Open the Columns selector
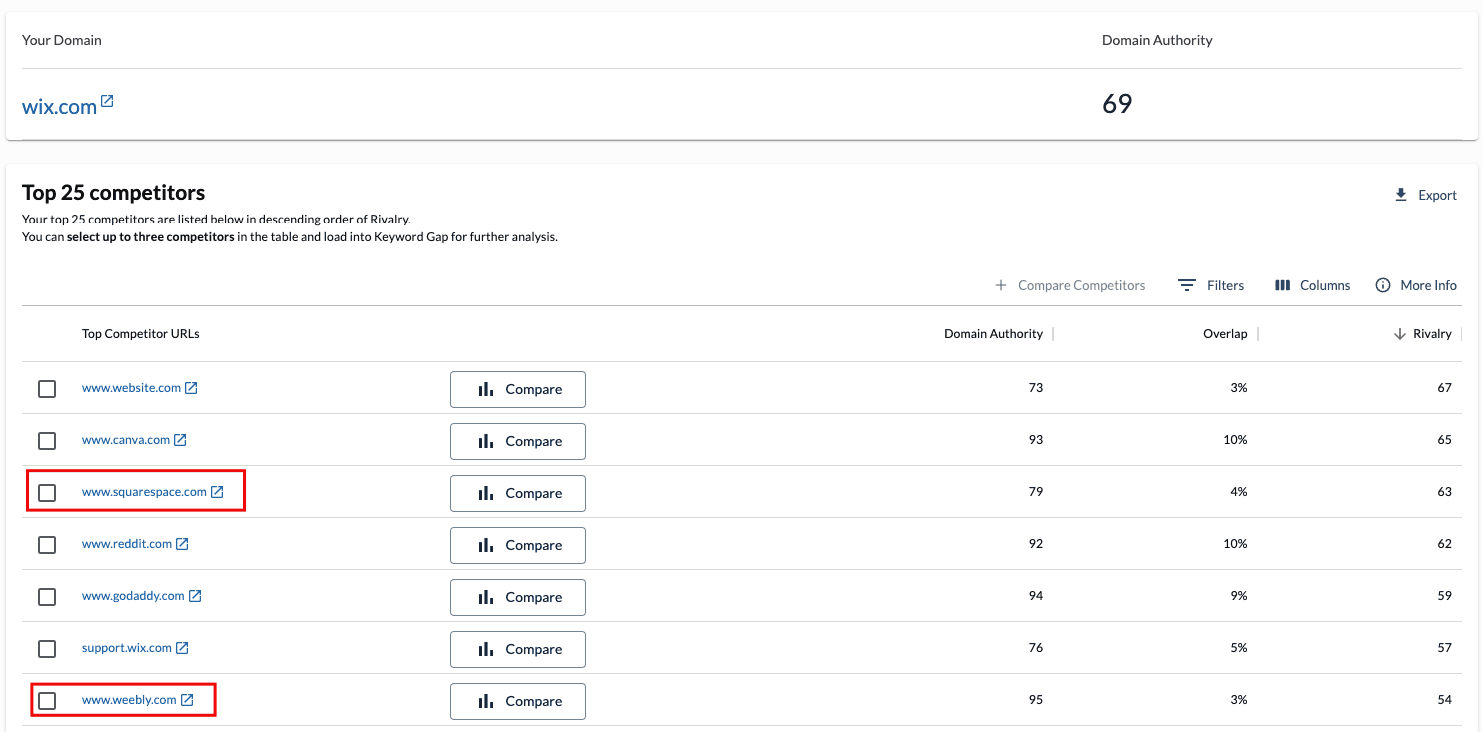 tap(1312, 285)
